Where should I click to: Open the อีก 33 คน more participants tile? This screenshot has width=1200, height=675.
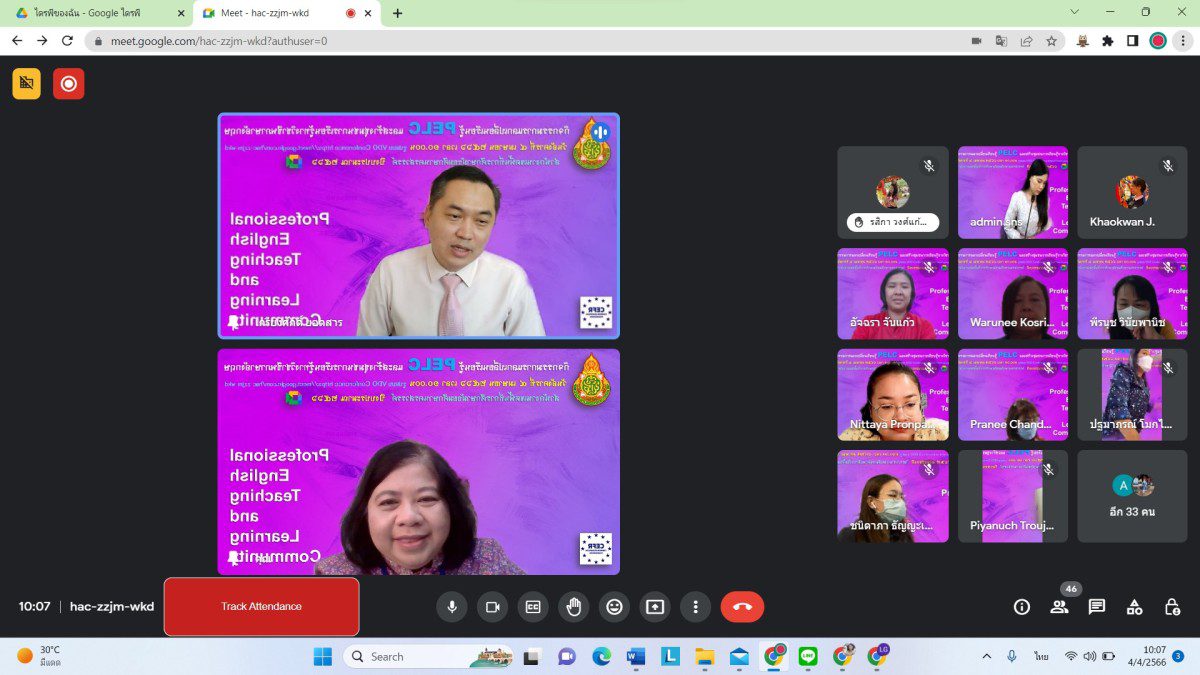(1132, 496)
